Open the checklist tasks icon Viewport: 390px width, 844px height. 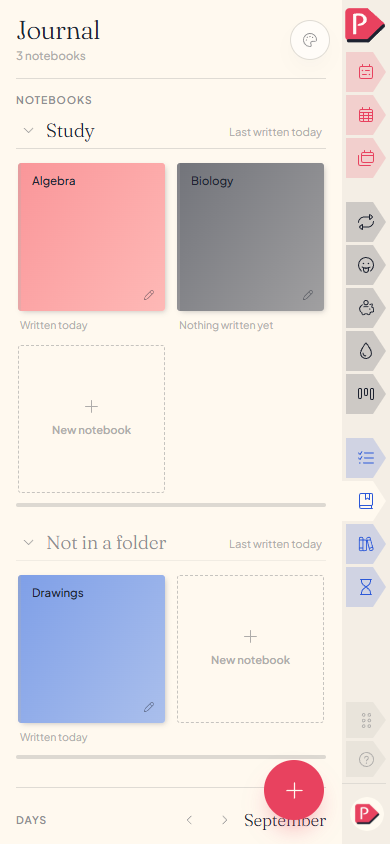(365, 458)
